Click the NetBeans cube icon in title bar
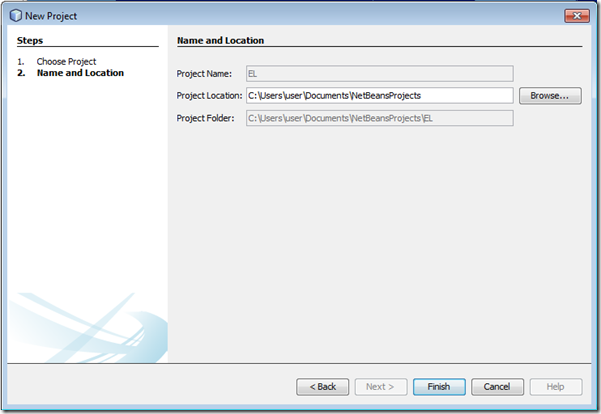 click(16, 16)
